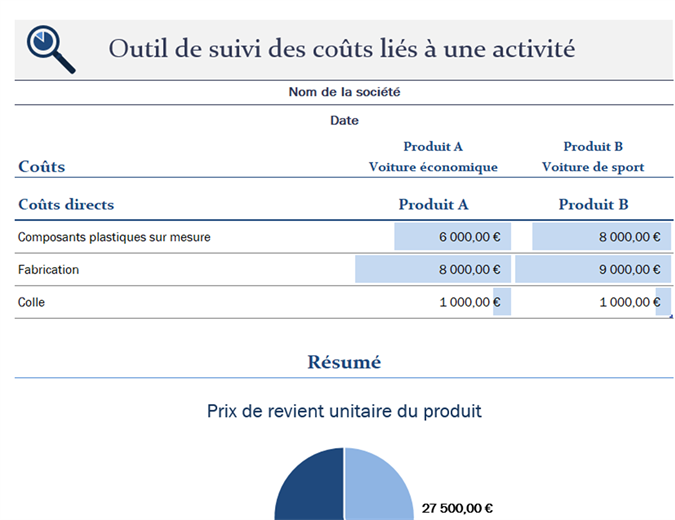Select the title 'Outil de suivi des coûts liés à une activité'
The image size is (675, 520).
(x=341, y=48)
